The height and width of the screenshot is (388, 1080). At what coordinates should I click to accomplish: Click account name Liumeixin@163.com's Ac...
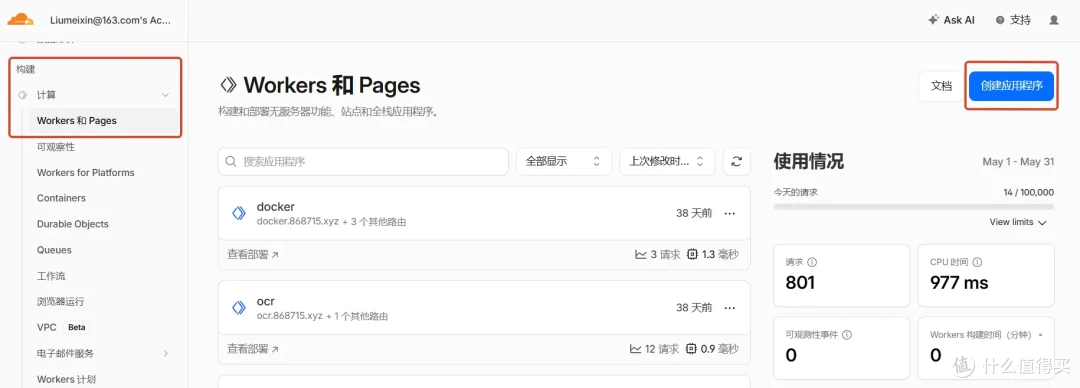click(x=110, y=20)
